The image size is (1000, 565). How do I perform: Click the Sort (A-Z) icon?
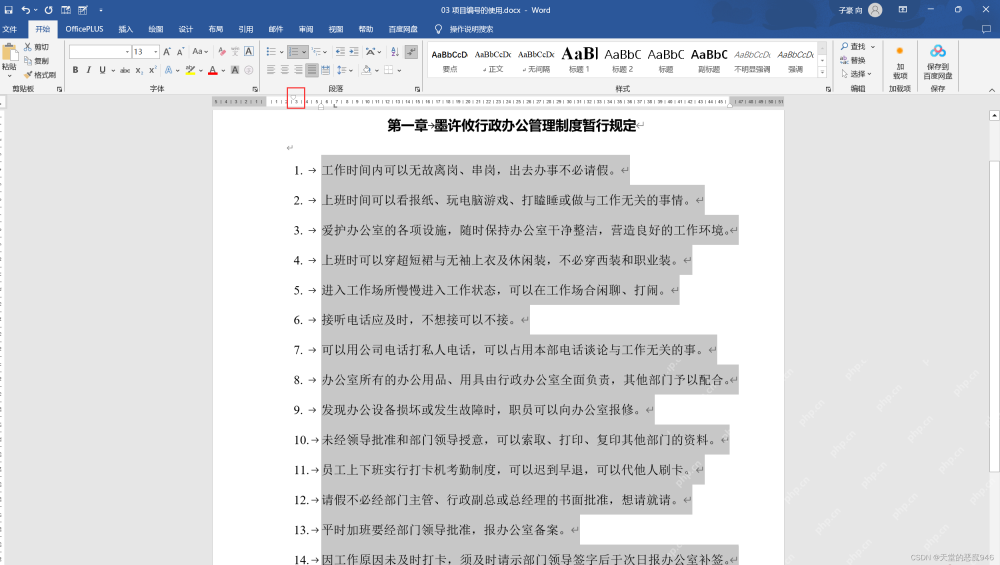(395, 52)
